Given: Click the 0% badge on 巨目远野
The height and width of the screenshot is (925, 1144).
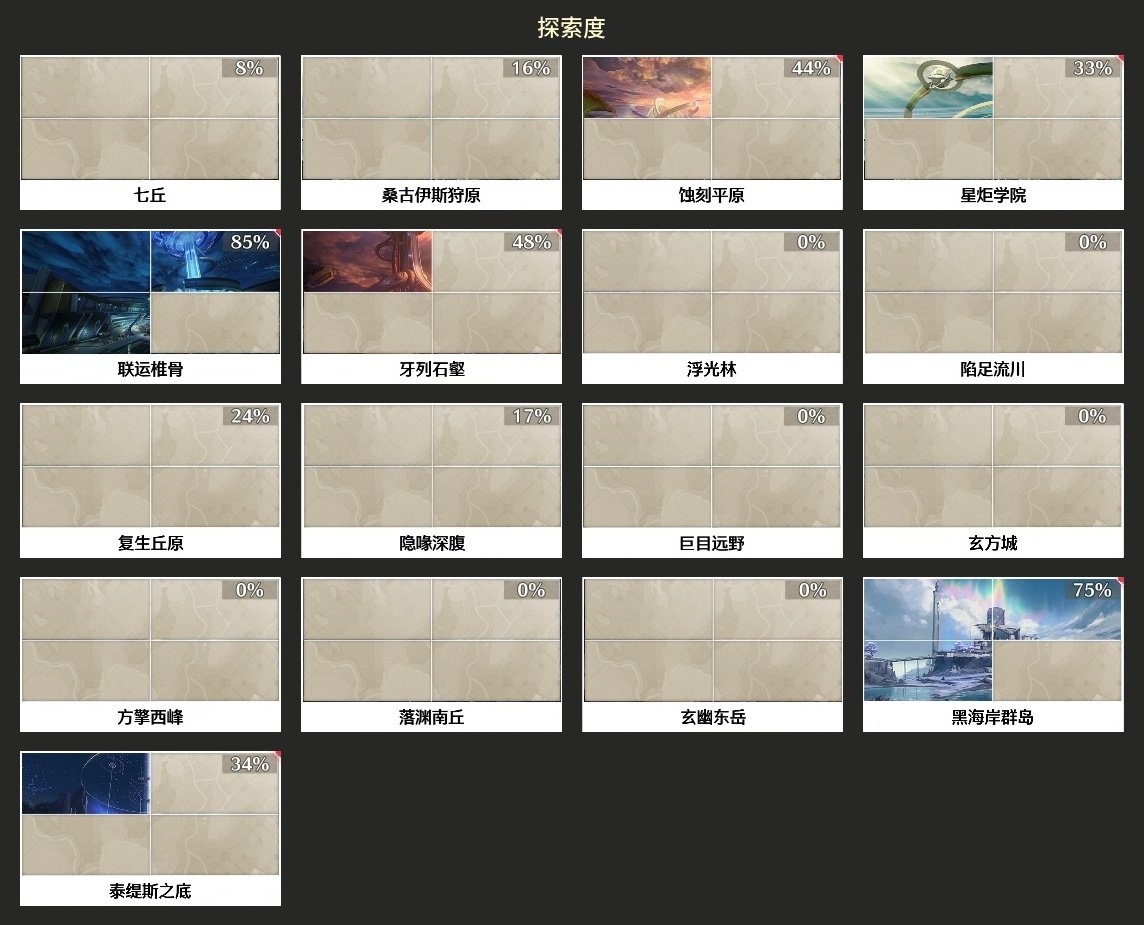Looking at the screenshot, I should coord(811,416).
